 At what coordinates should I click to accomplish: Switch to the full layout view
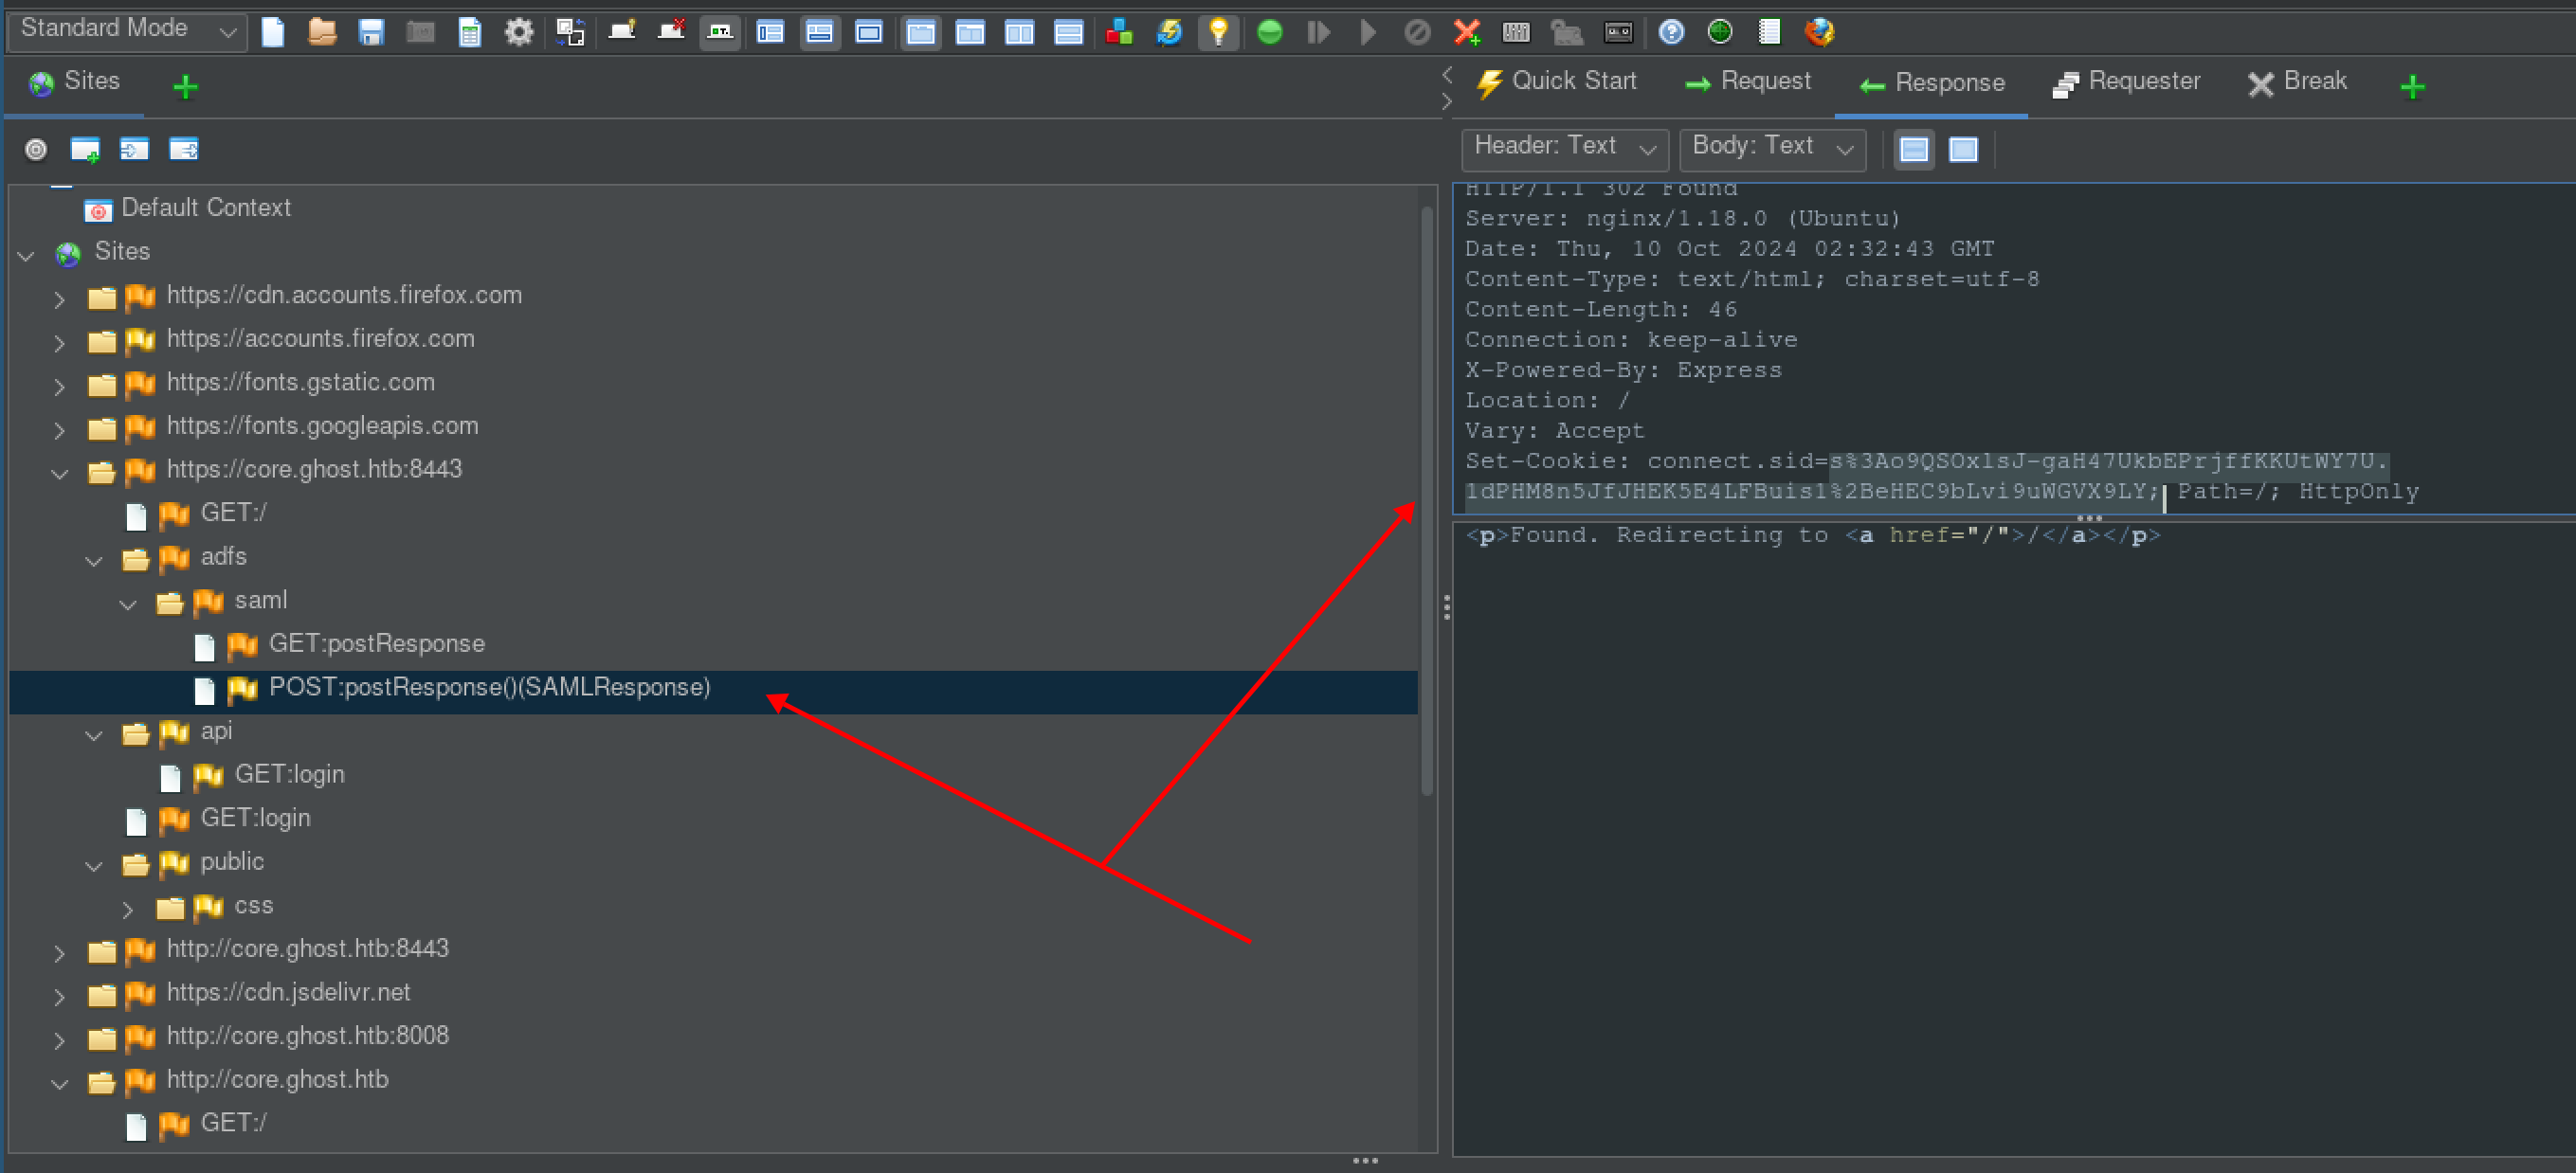[x=869, y=33]
